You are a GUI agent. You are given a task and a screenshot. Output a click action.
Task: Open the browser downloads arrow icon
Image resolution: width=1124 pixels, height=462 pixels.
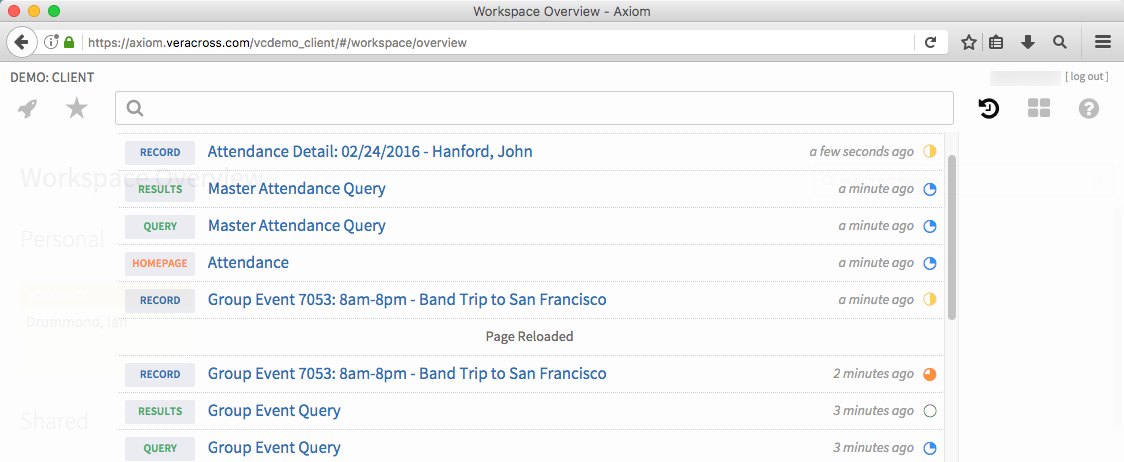point(1027,43)
